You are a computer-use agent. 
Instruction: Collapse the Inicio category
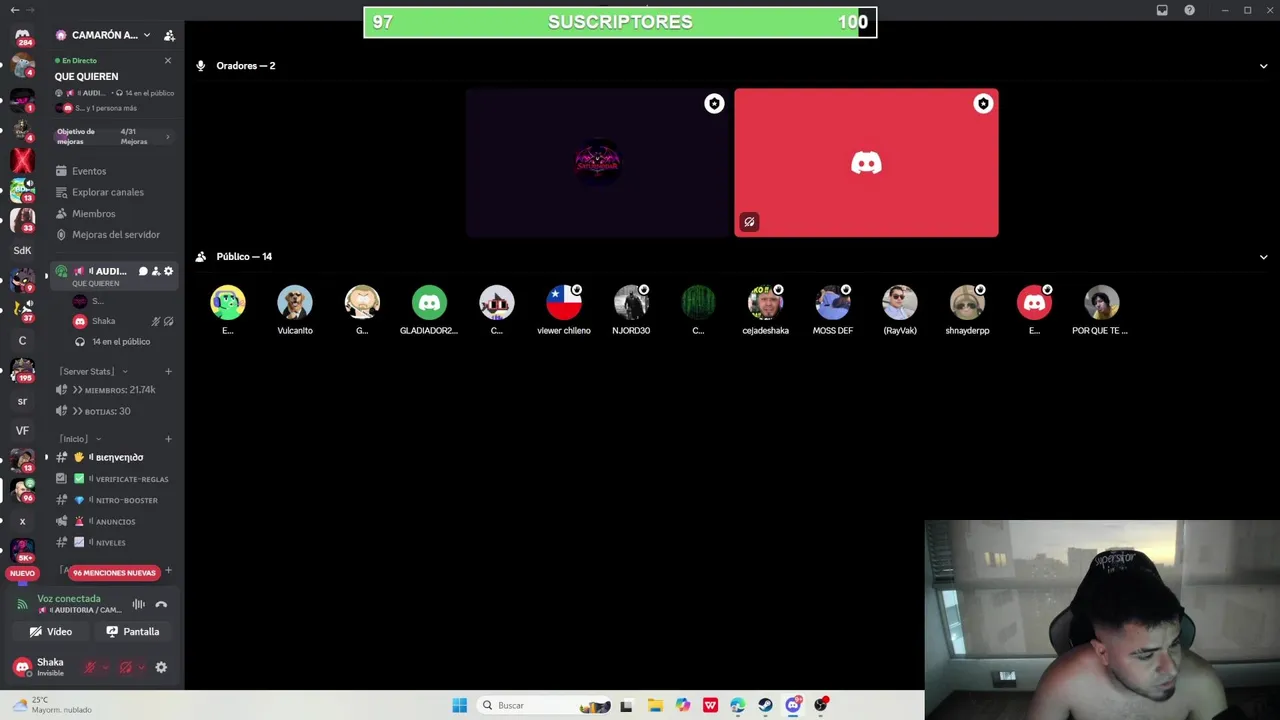point(80,439)
